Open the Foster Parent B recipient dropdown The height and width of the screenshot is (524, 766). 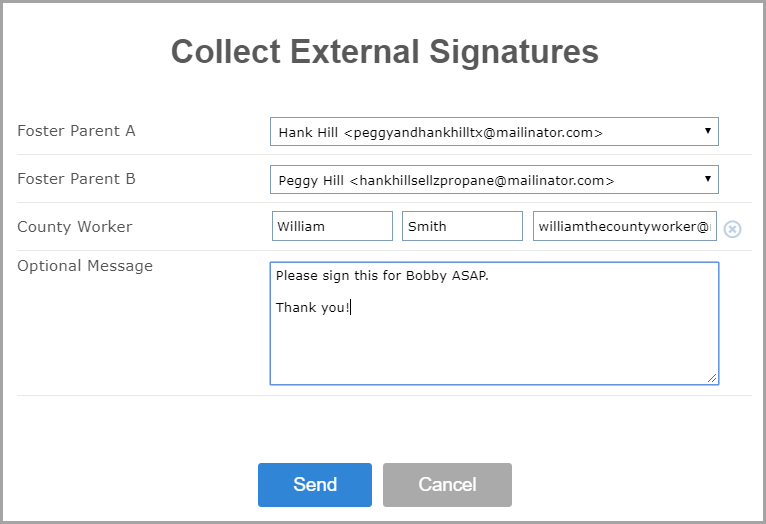pos(494,179)
